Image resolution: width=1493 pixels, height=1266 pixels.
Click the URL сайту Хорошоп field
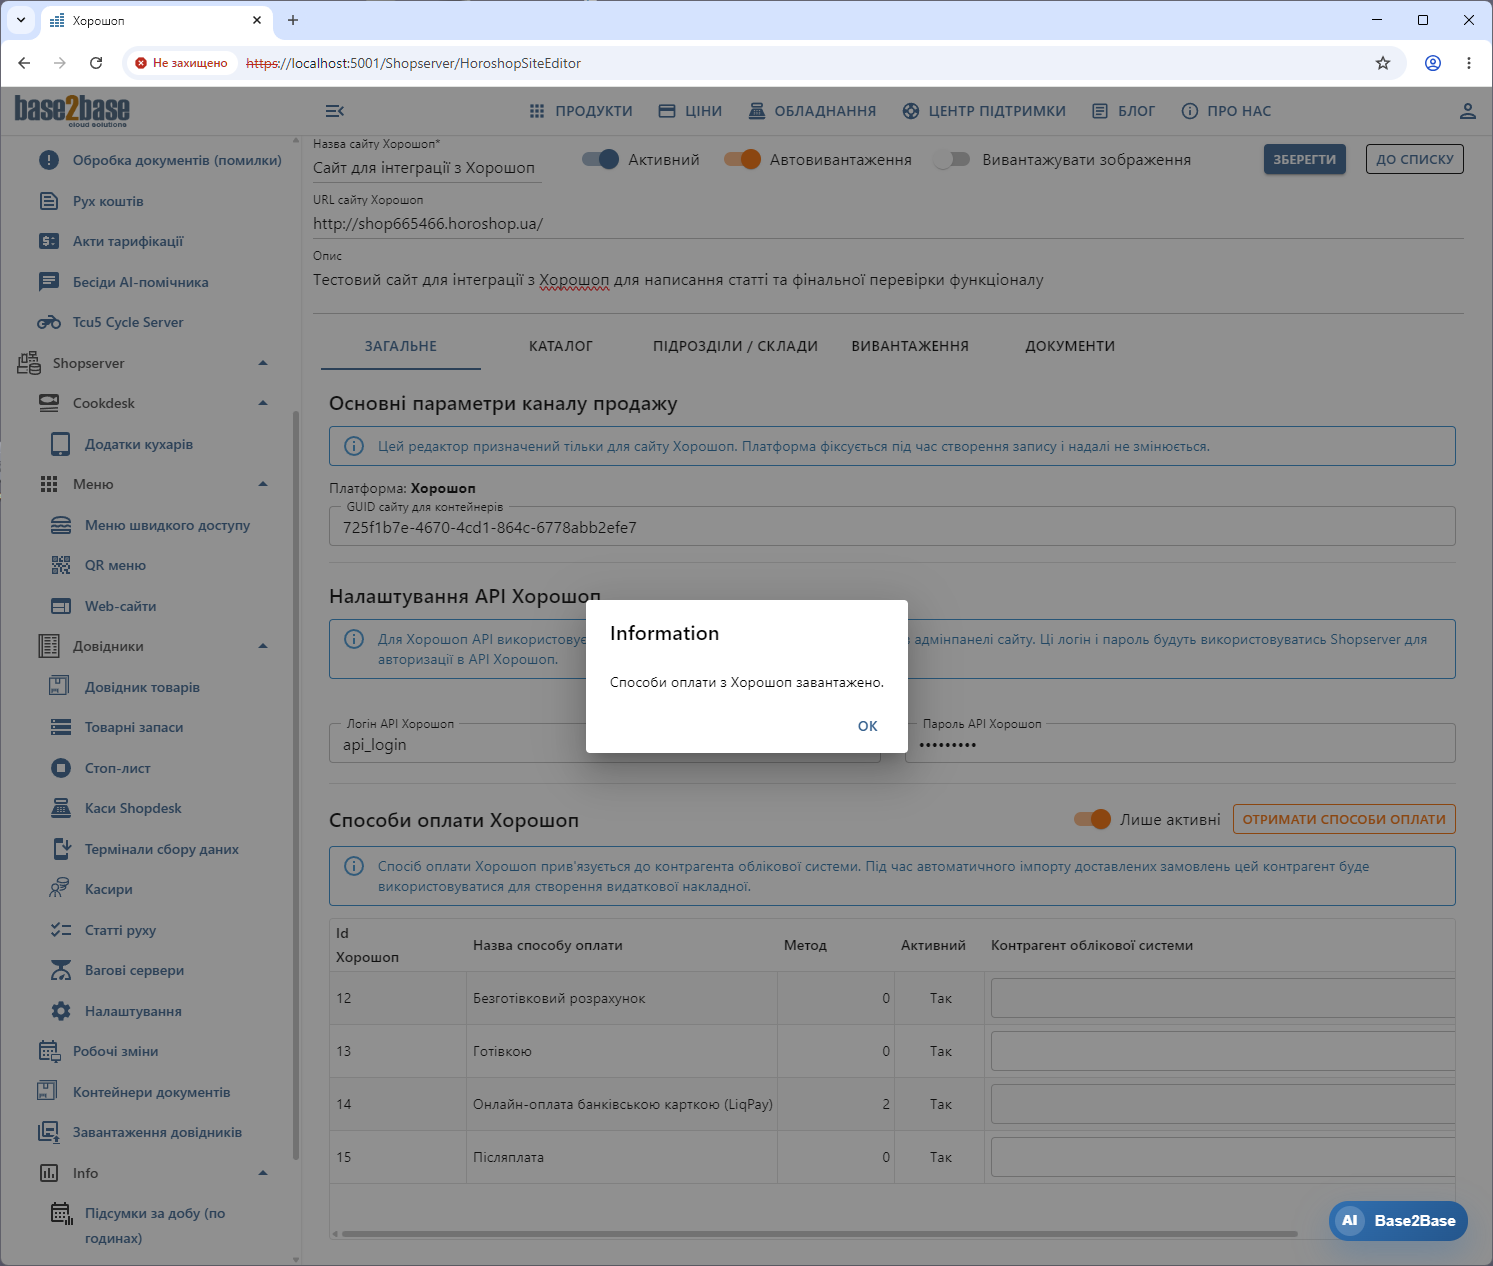tap(888, 224)
